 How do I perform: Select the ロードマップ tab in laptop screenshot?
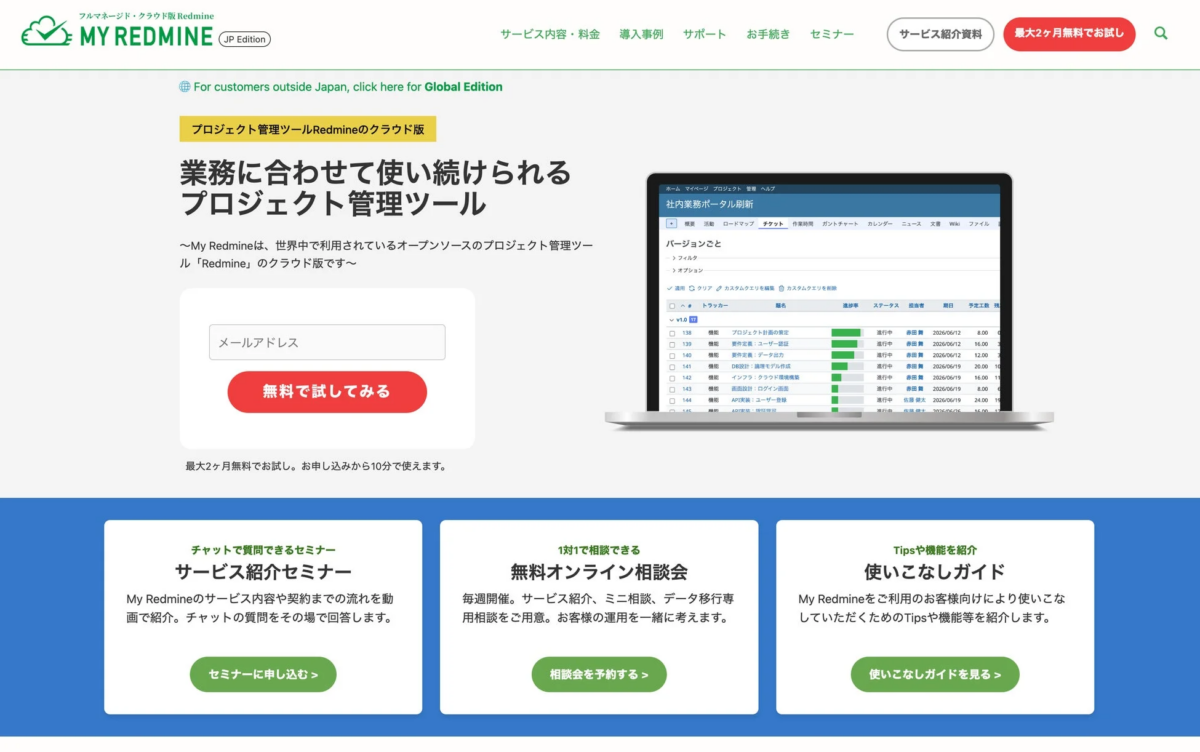tap(738, 224)
